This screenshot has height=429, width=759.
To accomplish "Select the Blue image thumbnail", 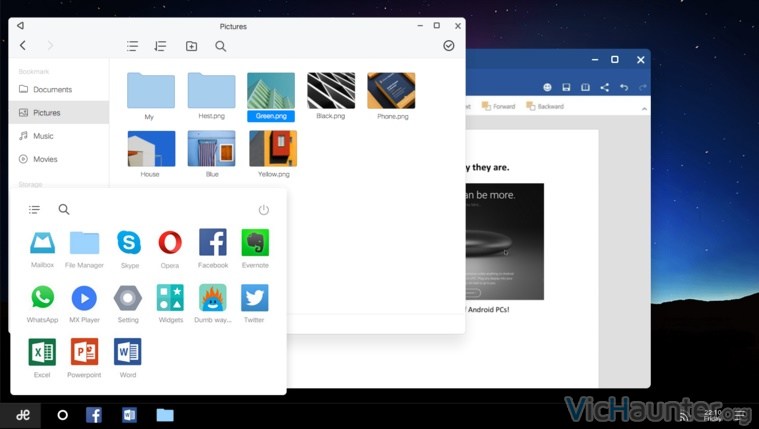I will (x=212, y=149).
